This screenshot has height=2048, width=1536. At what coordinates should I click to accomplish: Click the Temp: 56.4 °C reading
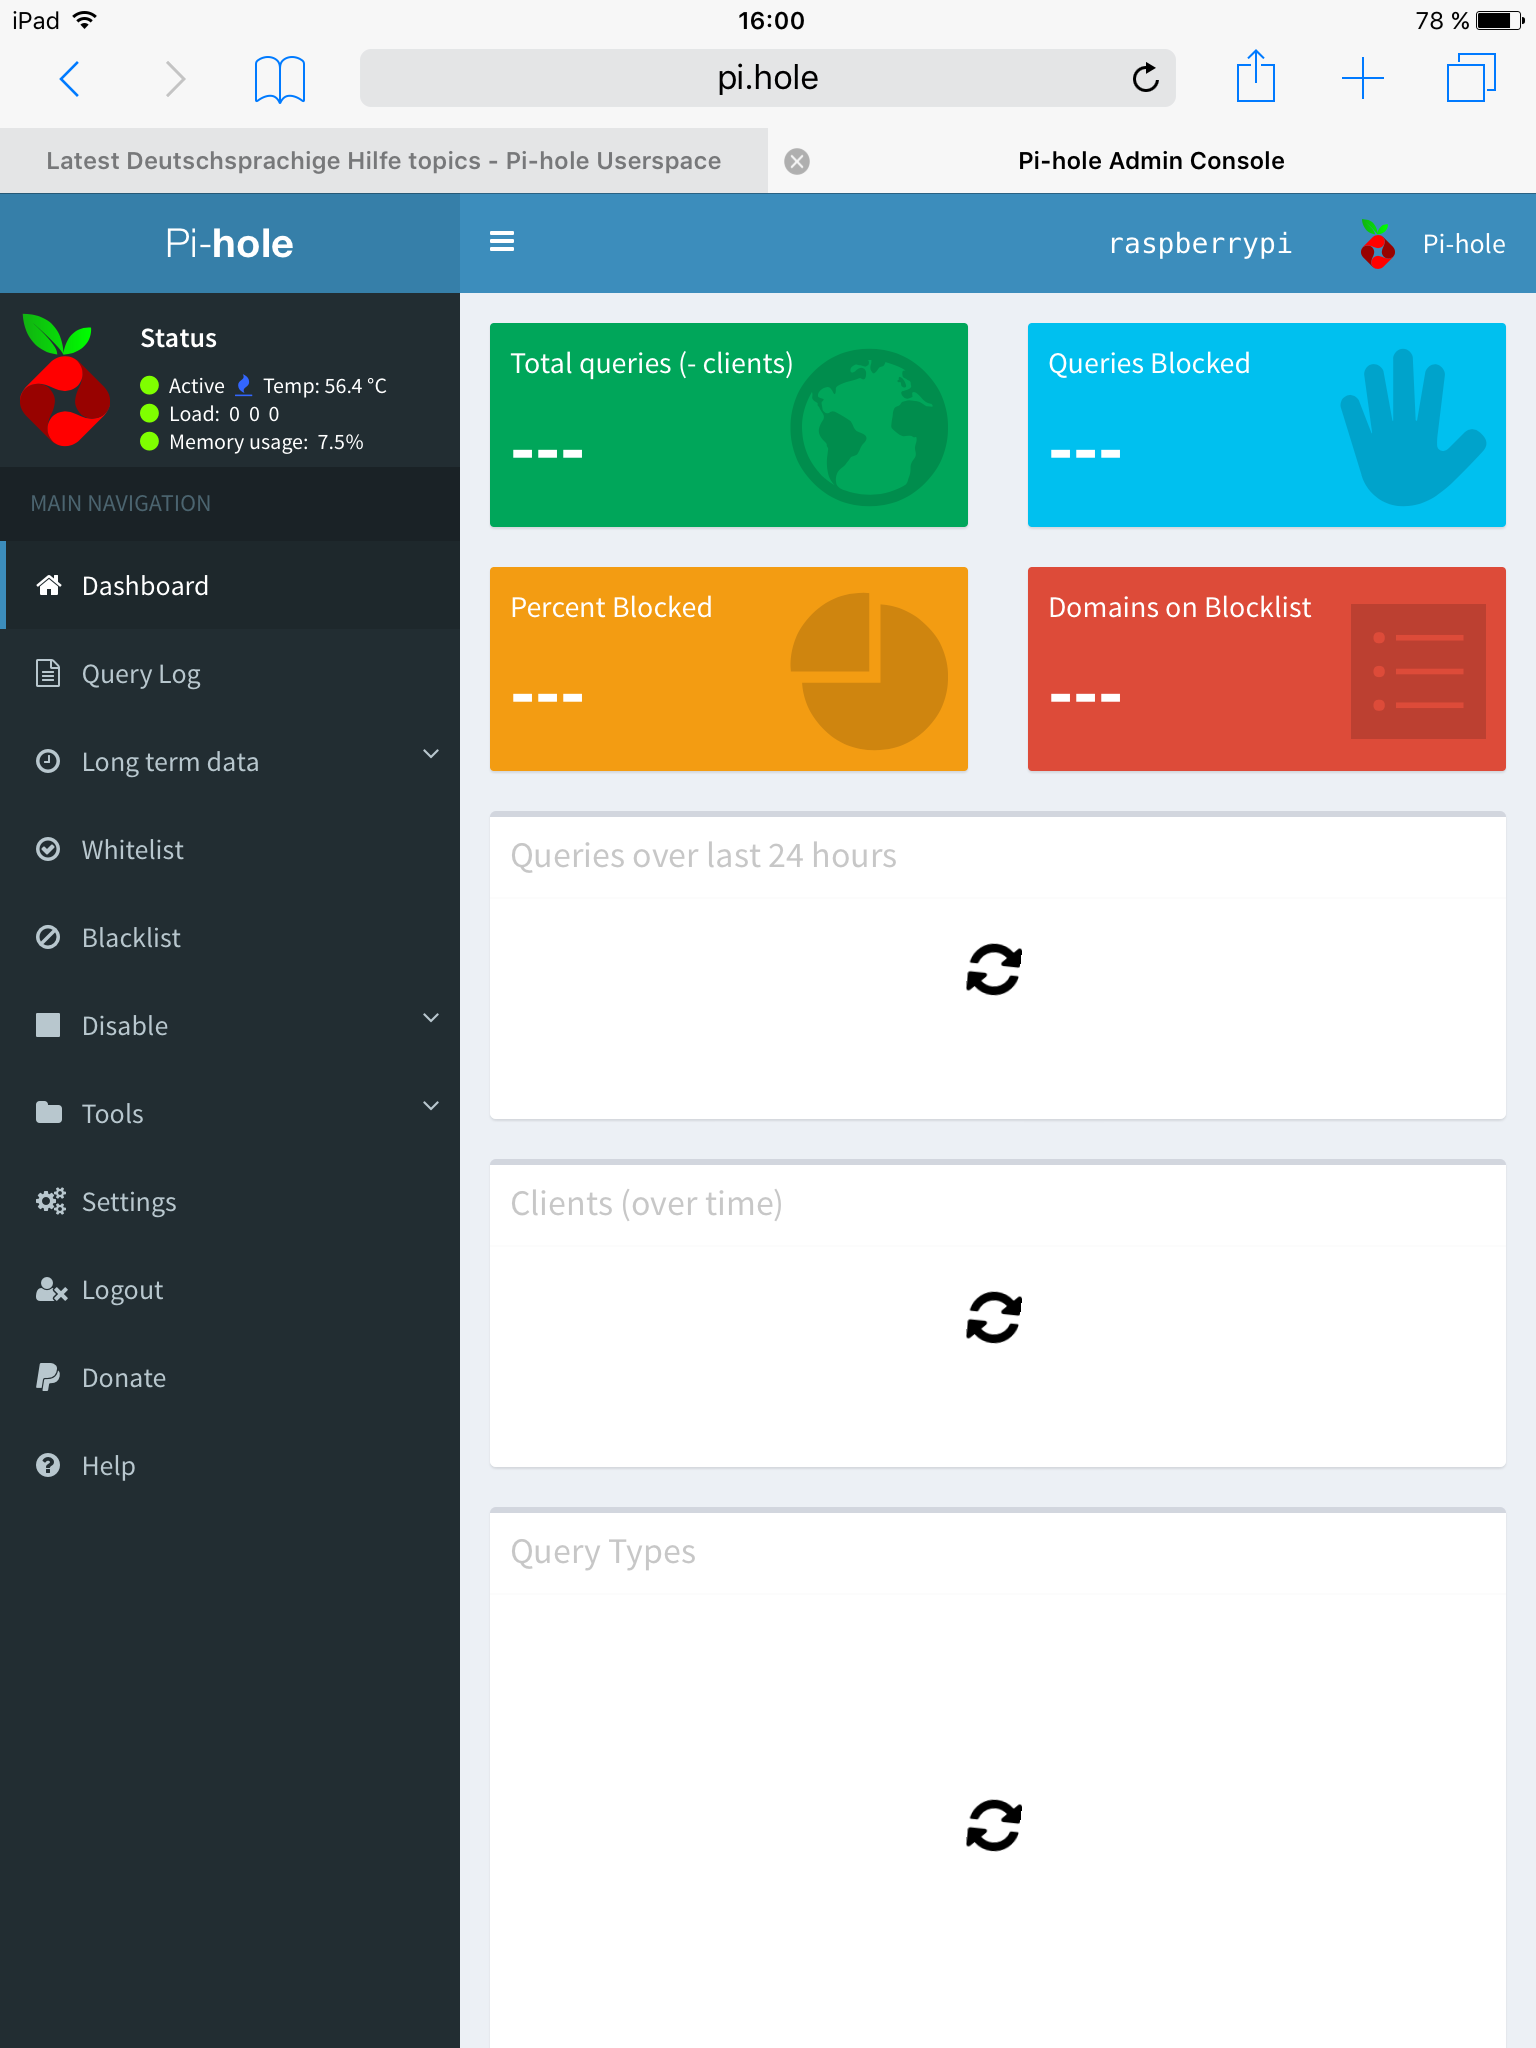[324, 386]
